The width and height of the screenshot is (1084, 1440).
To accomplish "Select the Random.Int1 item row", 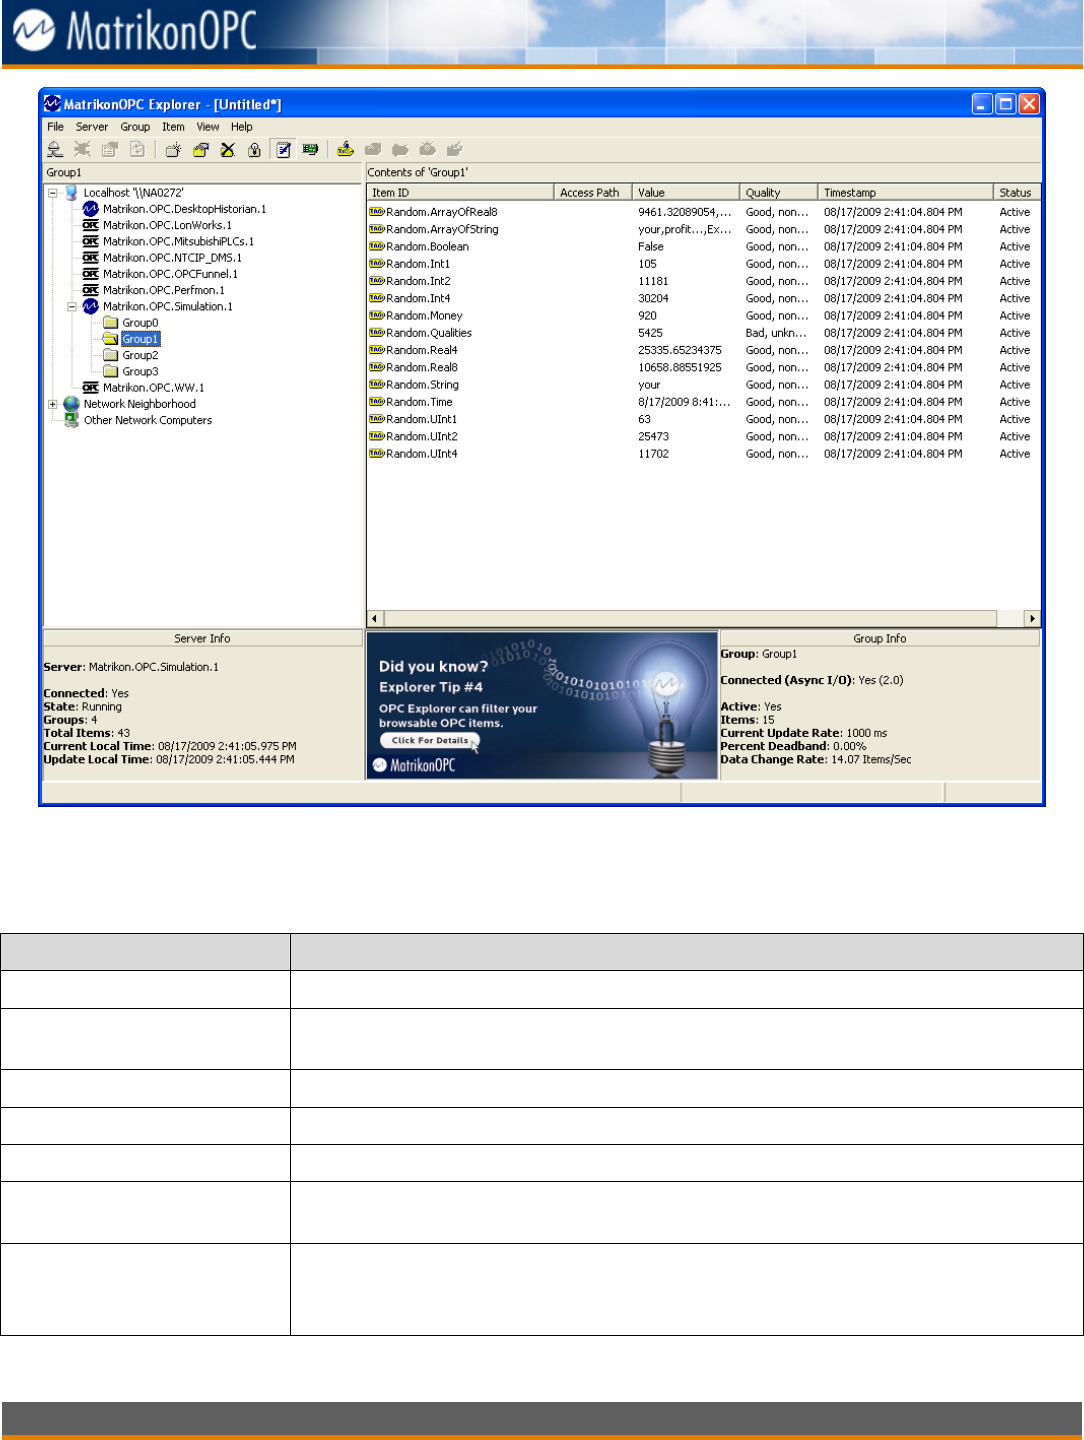I will [x=703, y=264].
